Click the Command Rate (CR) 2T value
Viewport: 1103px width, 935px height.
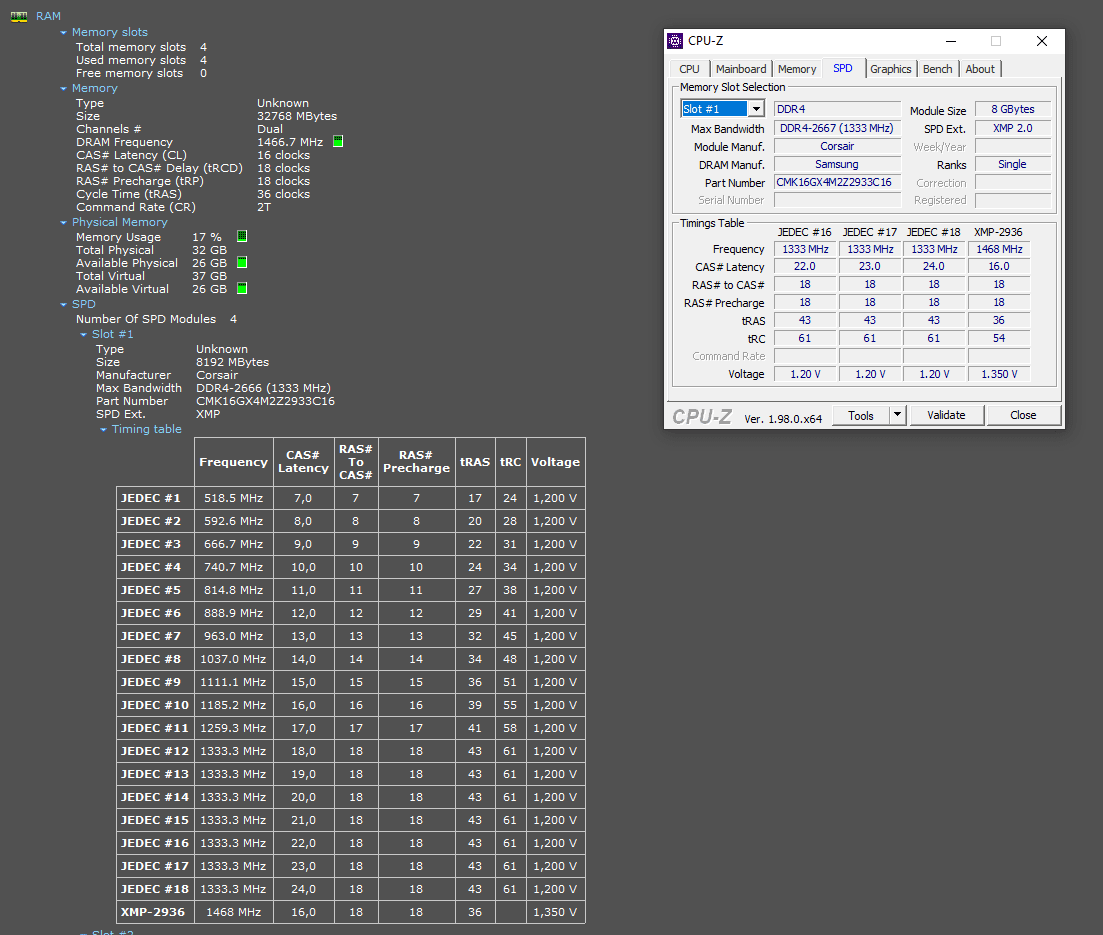pos(264,208)
